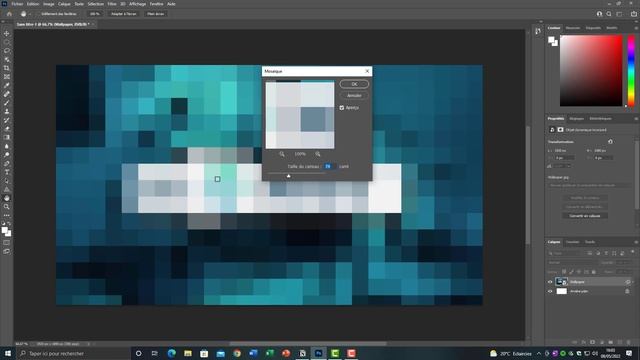Create new layer icon in Calques footer

click(620, 342)
